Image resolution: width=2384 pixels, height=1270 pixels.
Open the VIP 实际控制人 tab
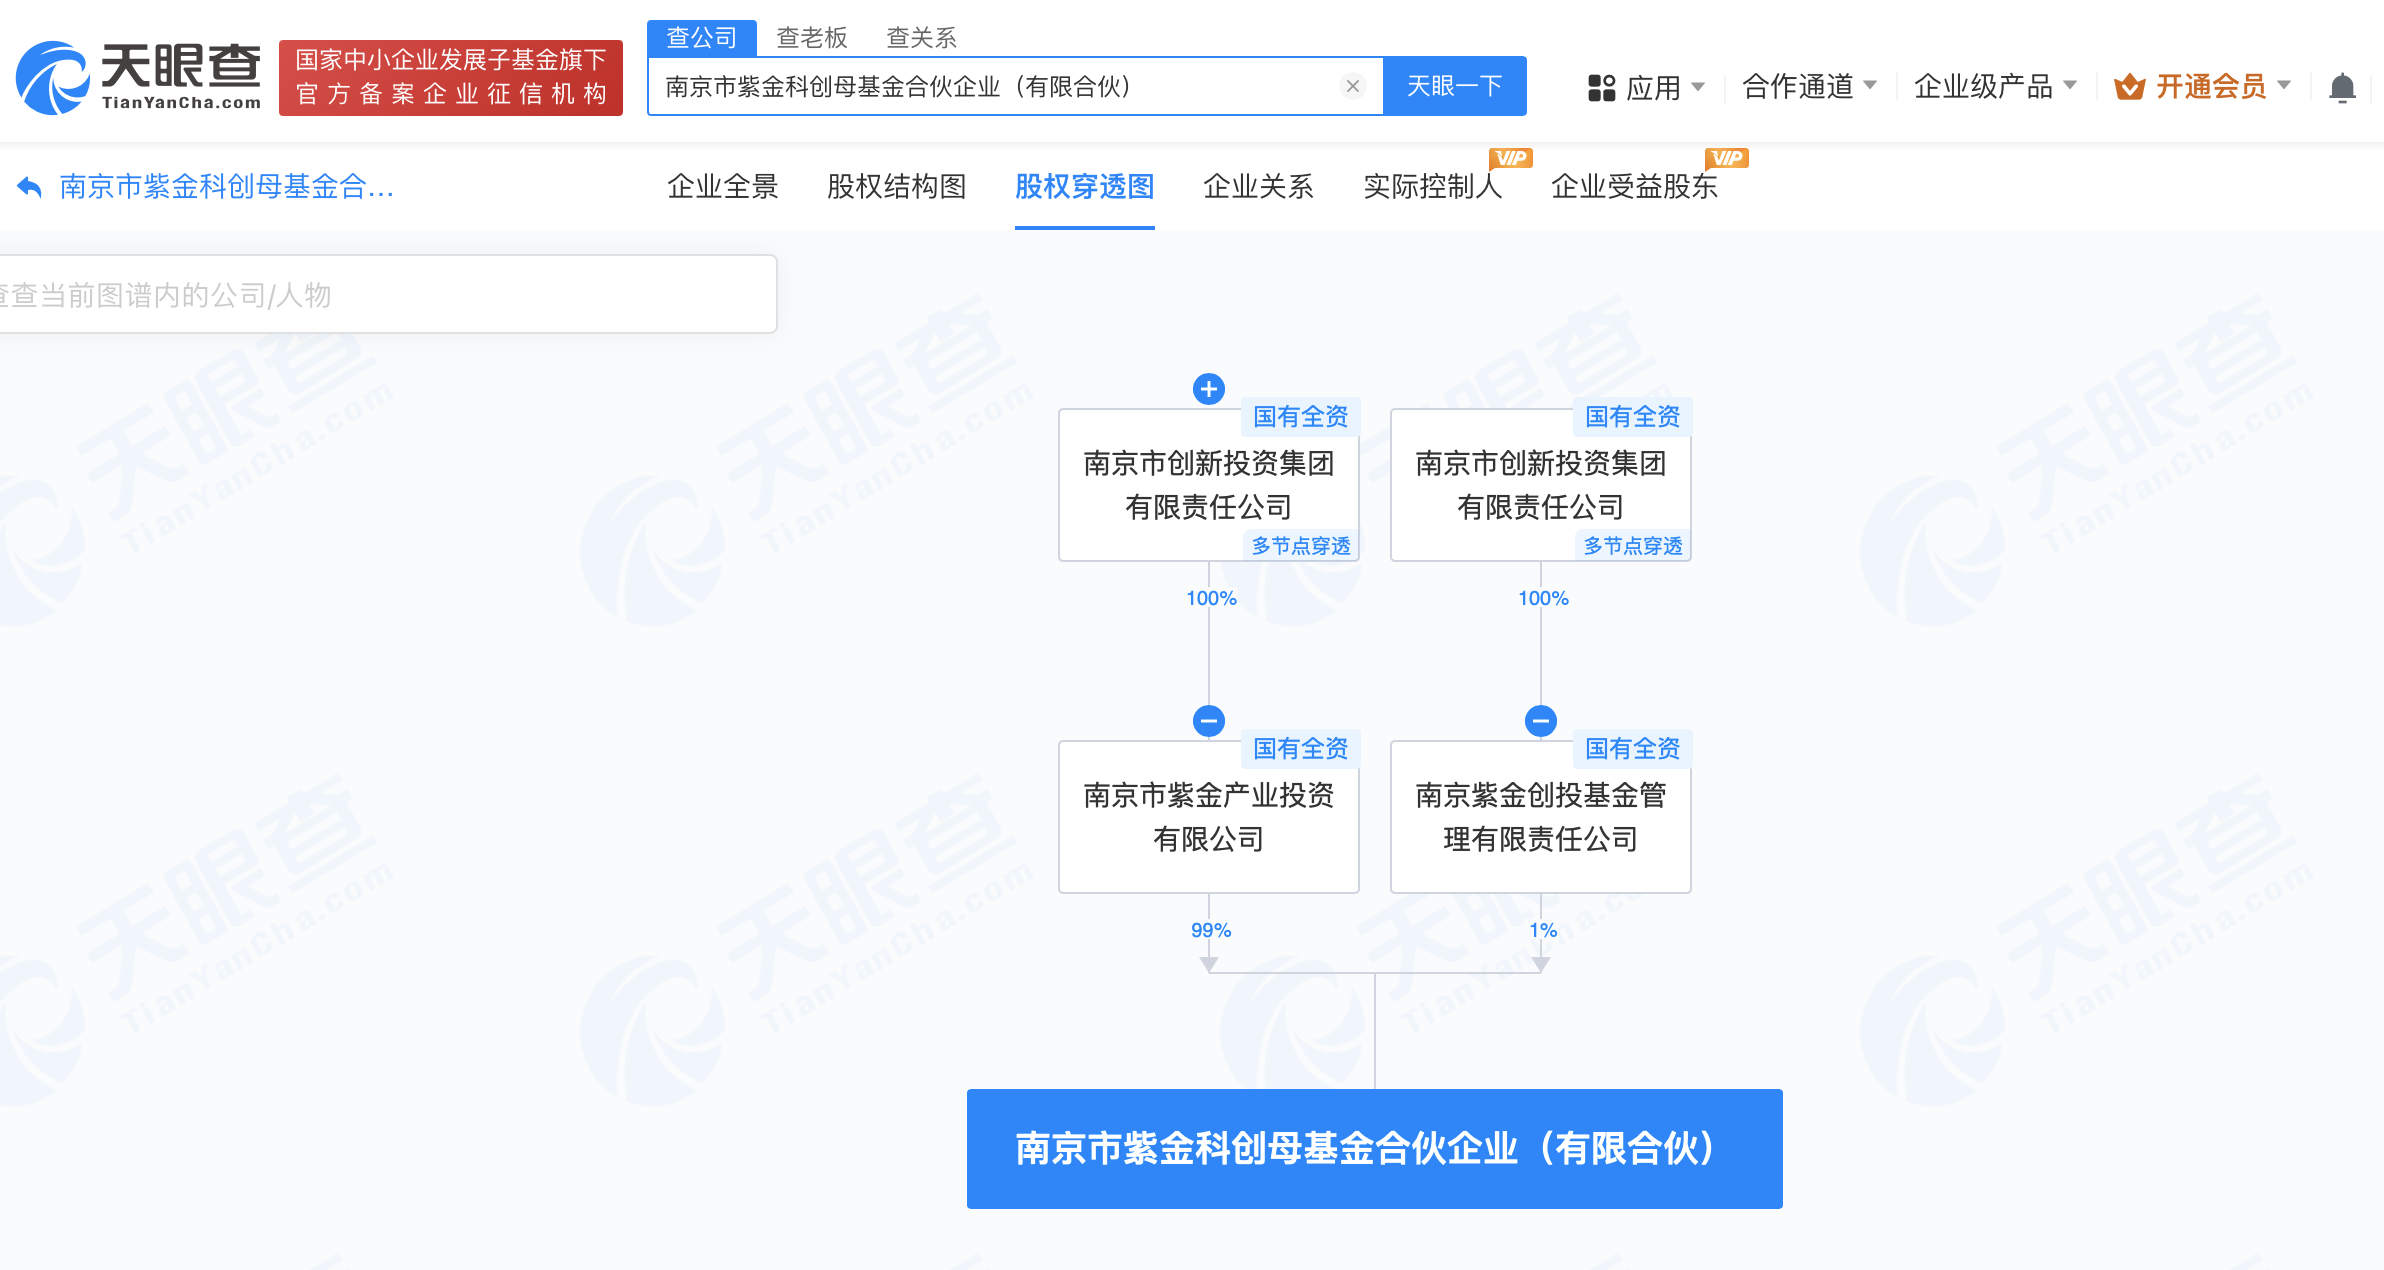1432,187
